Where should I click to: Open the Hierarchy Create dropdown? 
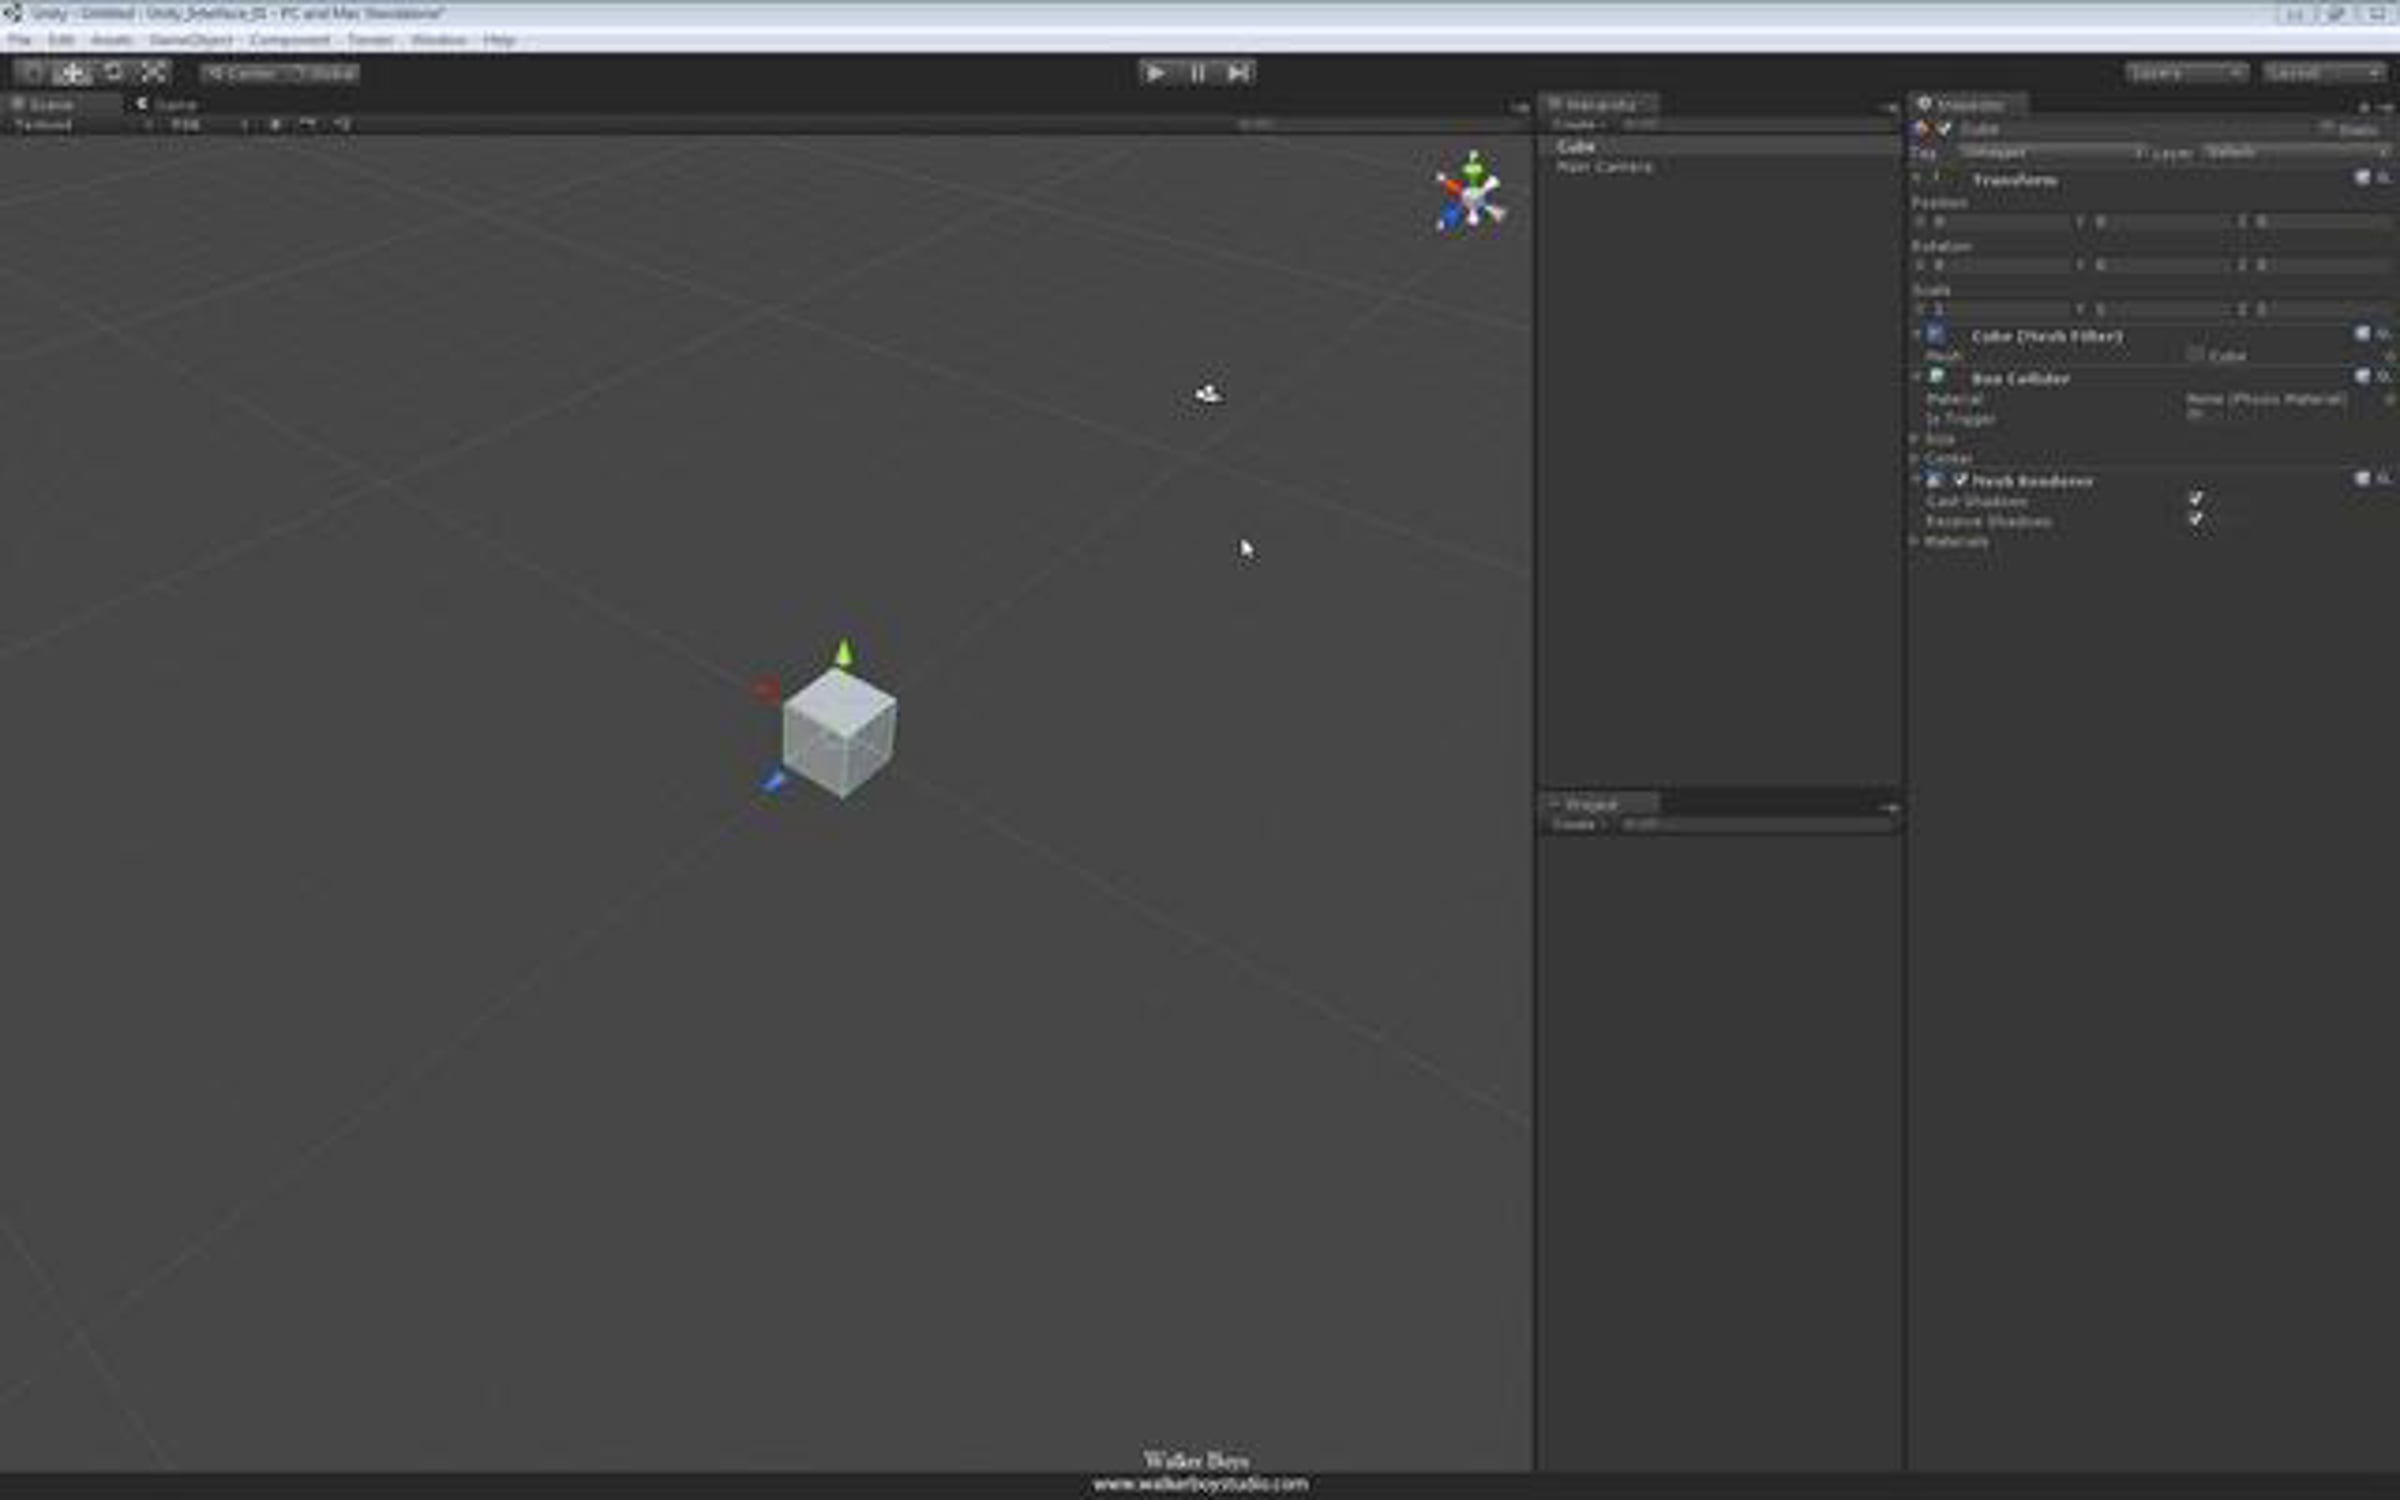point(1578,124)
